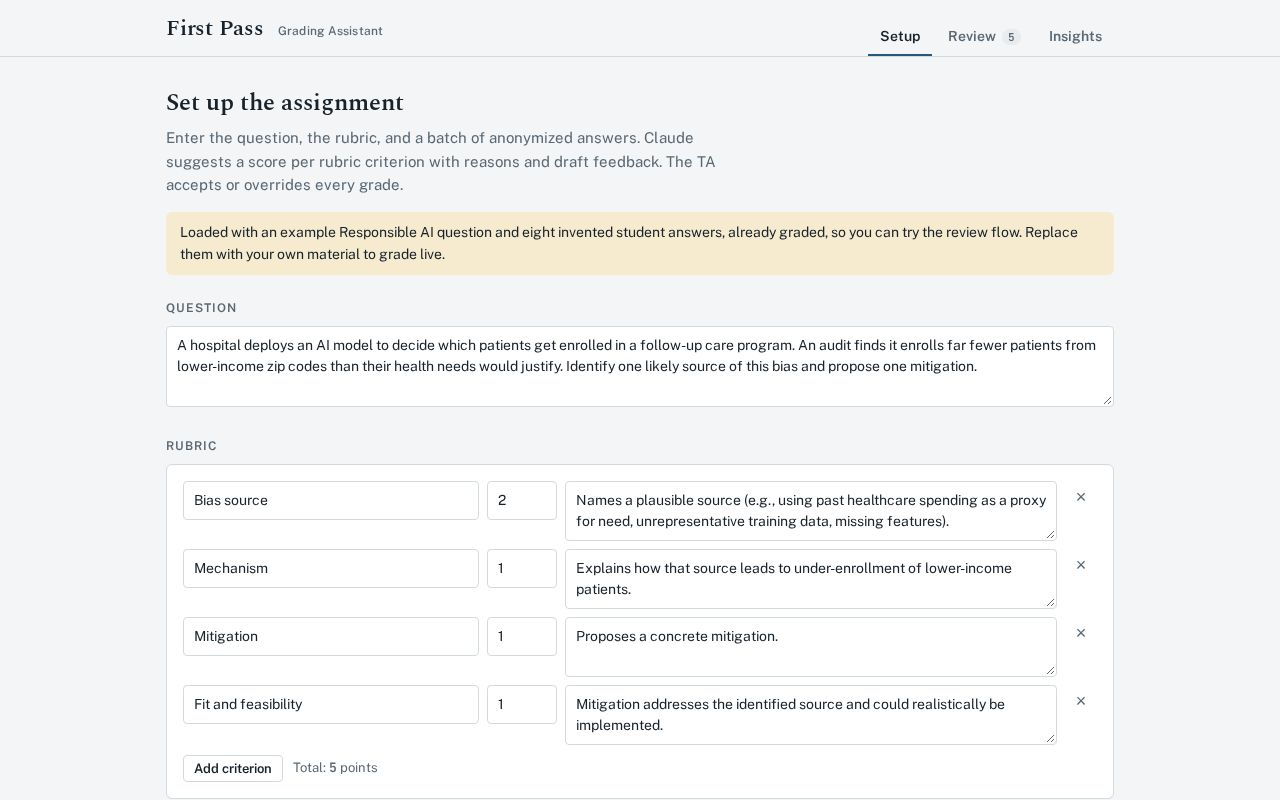Click the RUBRIC section label
The width and height of the screenshot is (1280, 800).
(191, 446)
